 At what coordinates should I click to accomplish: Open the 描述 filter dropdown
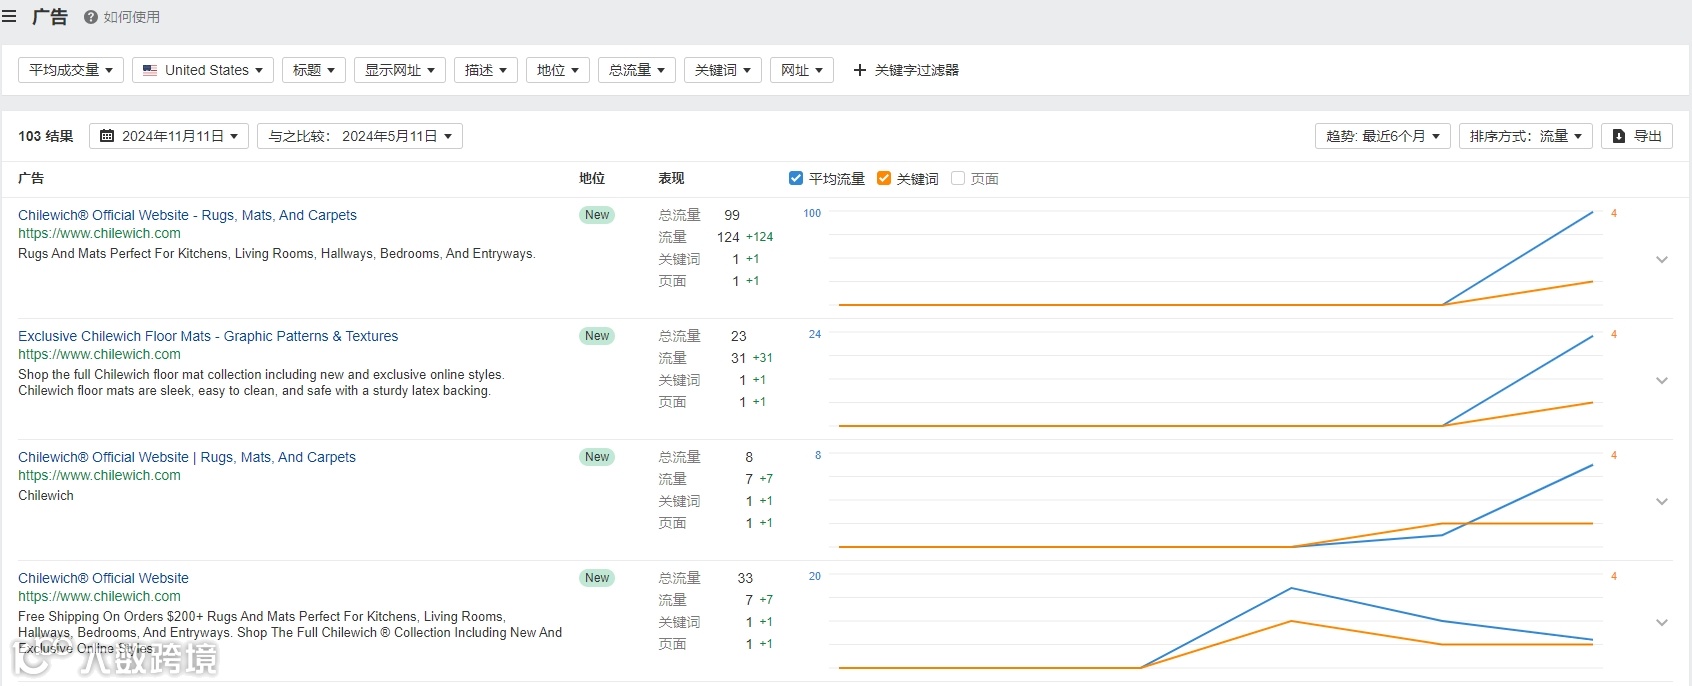click(486, 70)
